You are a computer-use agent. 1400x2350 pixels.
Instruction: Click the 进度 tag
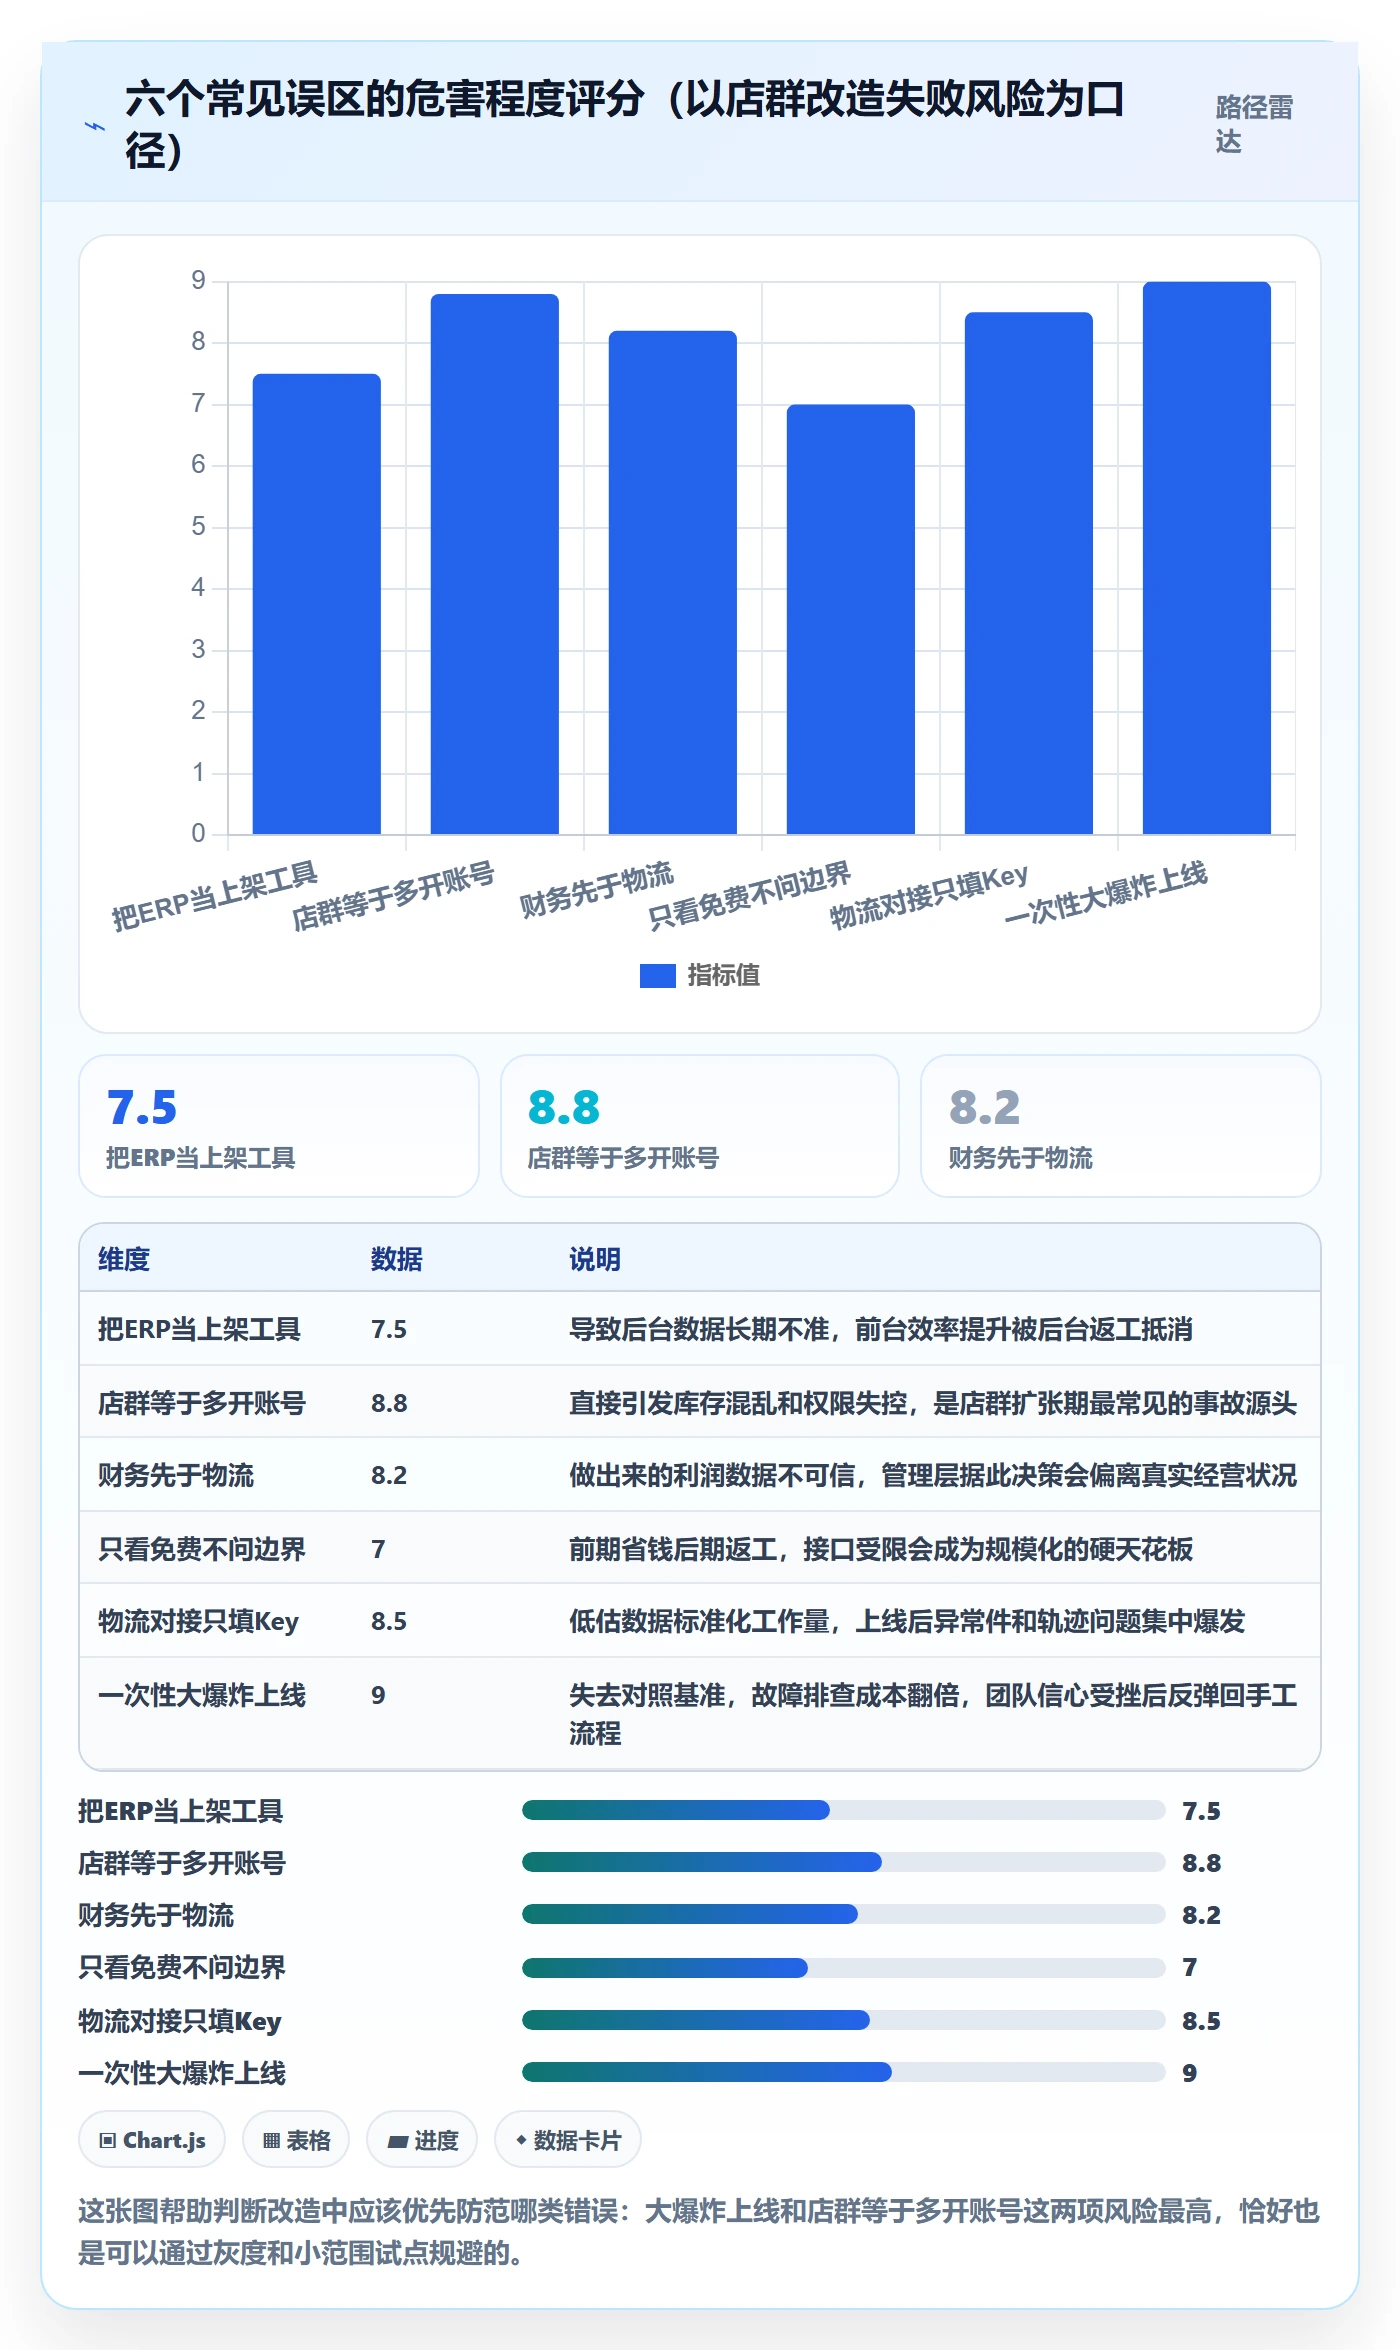(422, 2140)
